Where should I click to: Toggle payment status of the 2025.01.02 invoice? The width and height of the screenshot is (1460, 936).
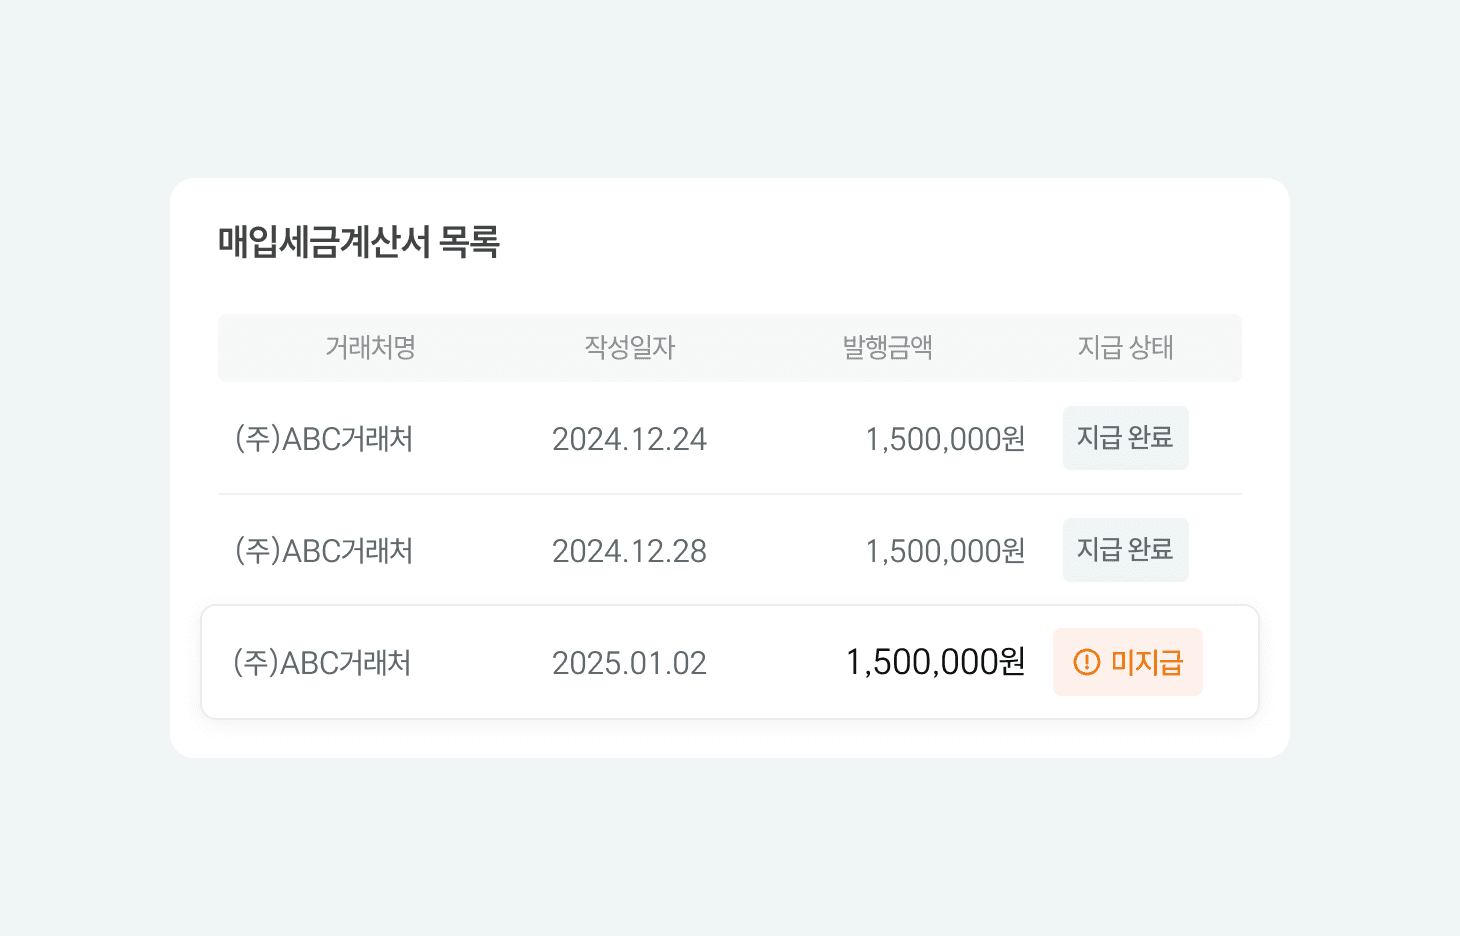pyautogui.click(x=1128, y=661)
